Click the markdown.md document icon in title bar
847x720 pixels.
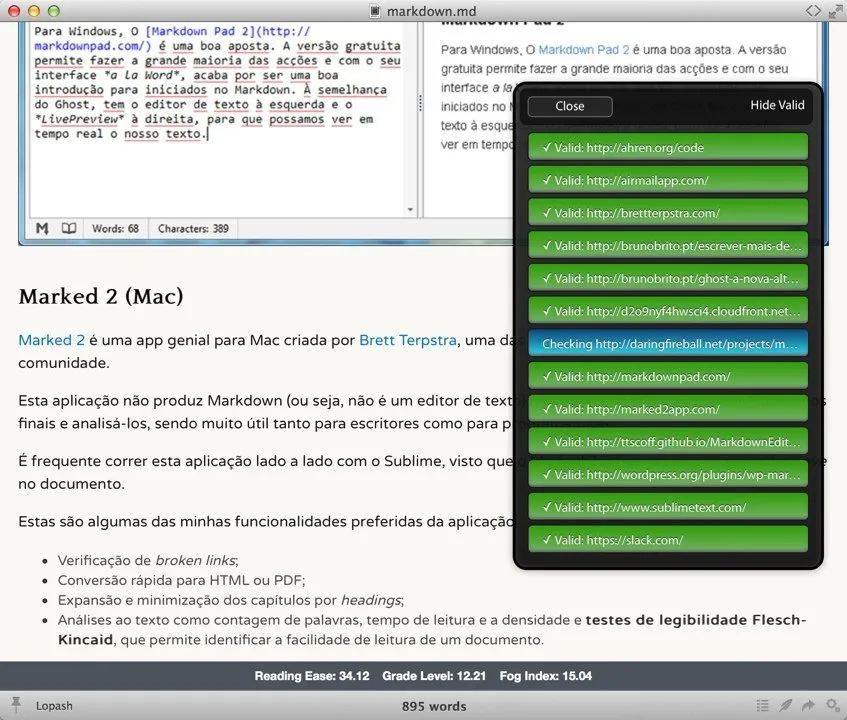point(374,11)
